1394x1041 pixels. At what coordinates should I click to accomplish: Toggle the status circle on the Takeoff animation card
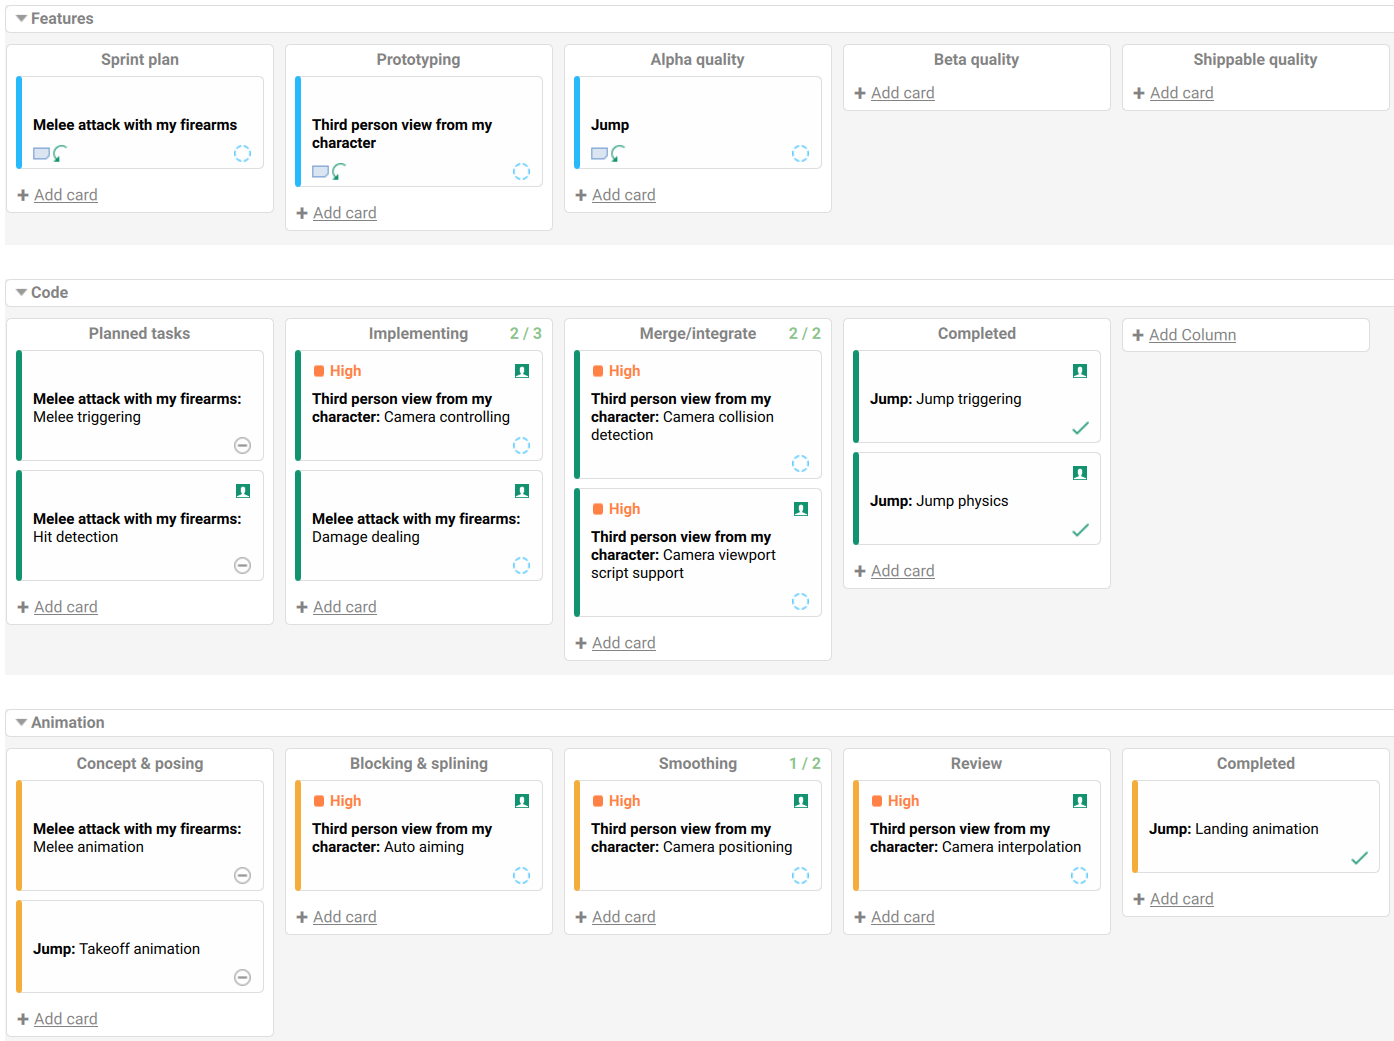(242, 978)
